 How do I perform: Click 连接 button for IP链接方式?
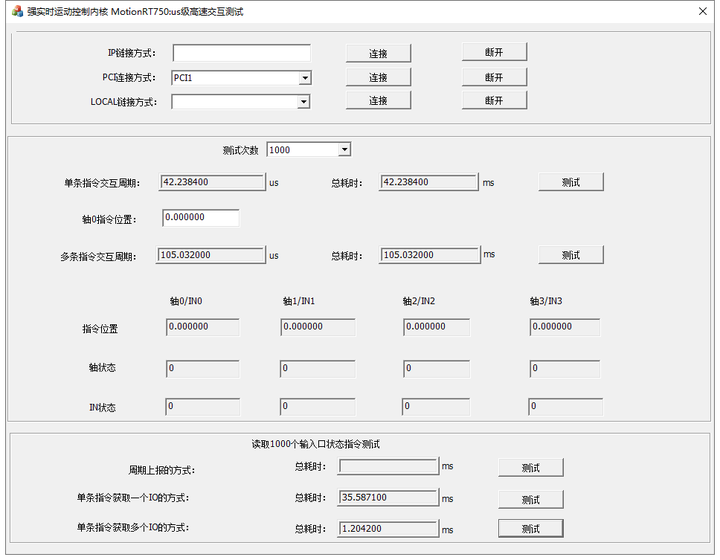pos(378,53)
